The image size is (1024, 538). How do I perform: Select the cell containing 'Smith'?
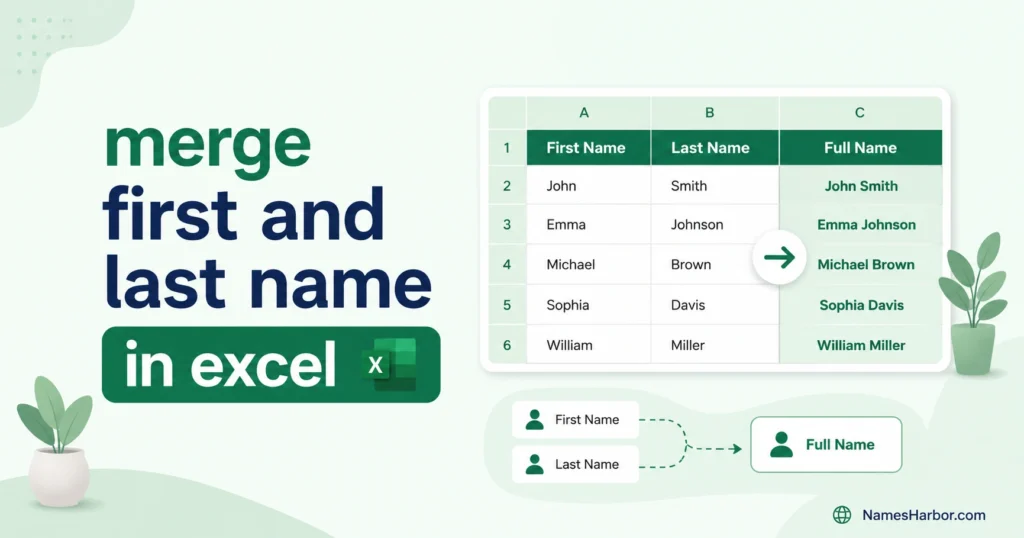coord(714,185)
